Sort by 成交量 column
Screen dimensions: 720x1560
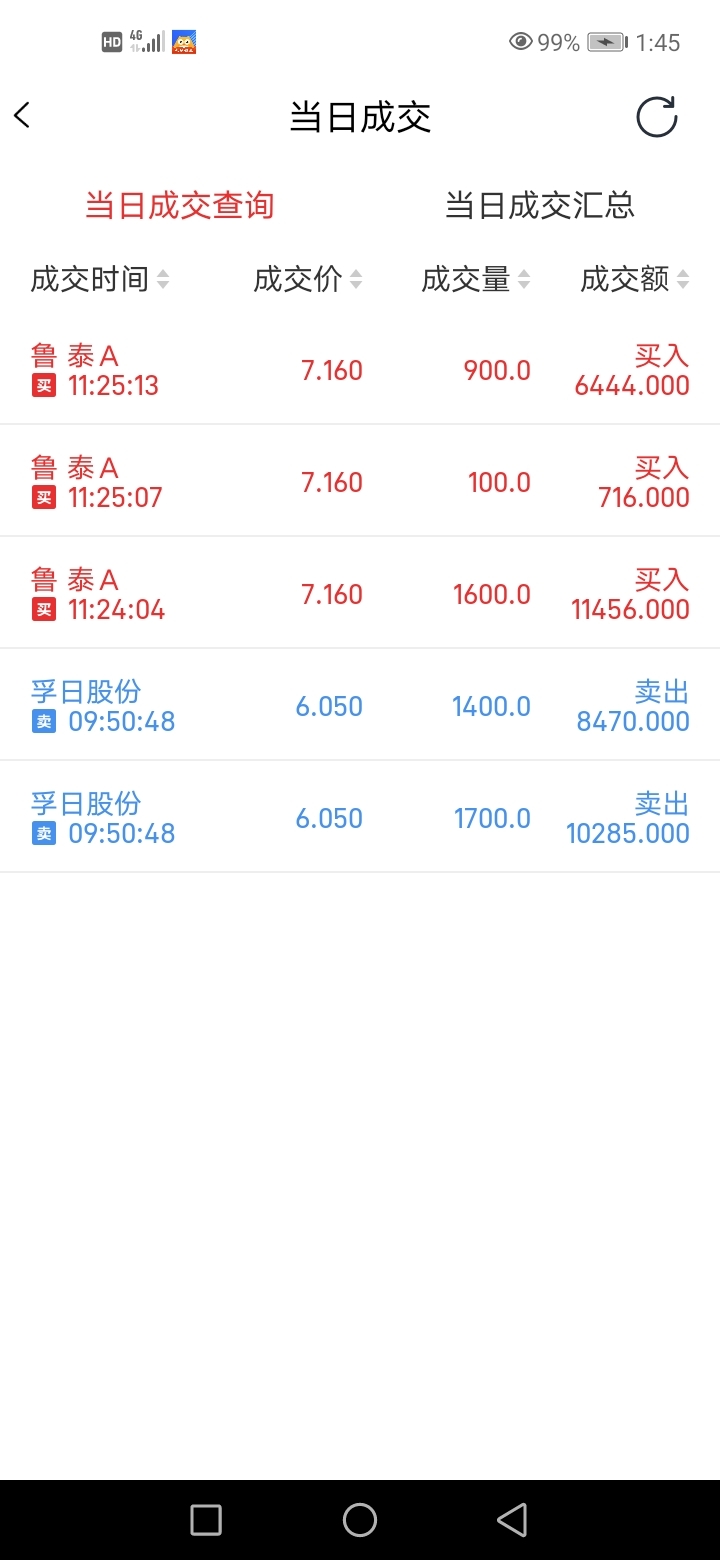coord(475,280)
